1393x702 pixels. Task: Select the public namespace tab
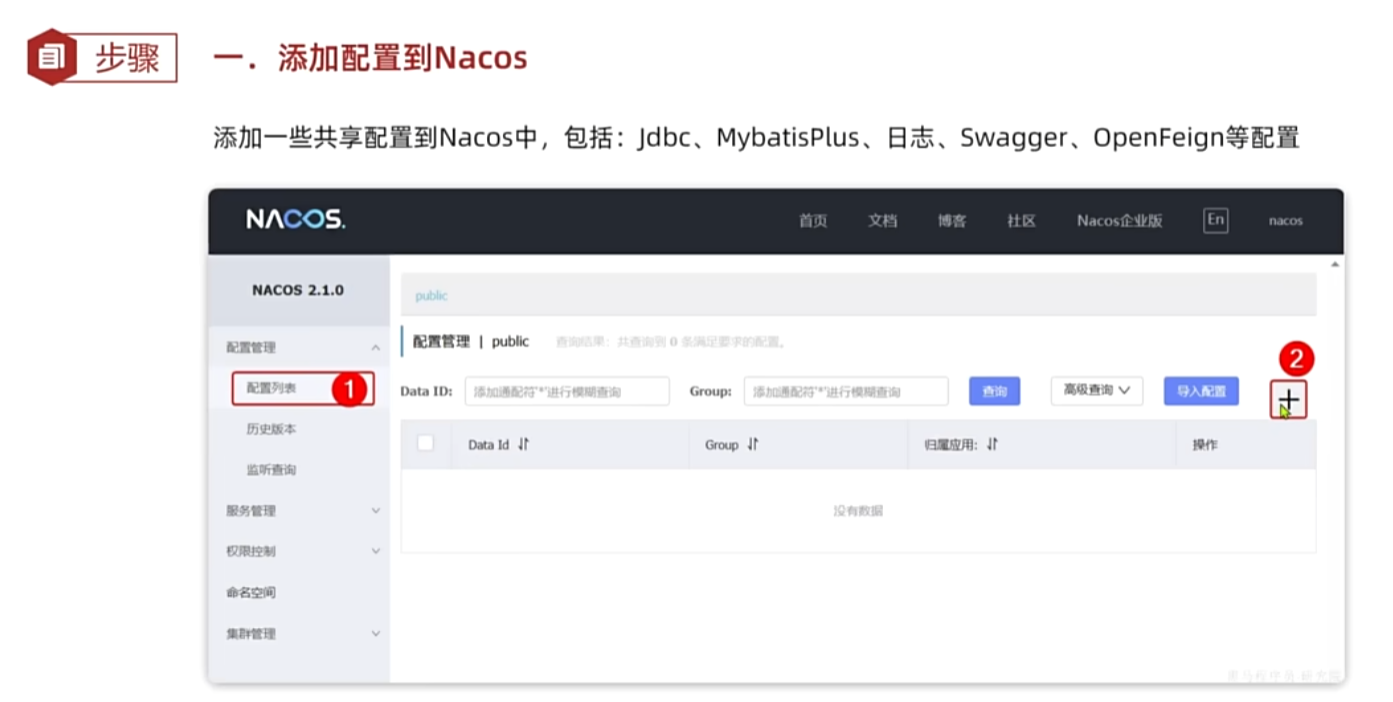pos(432,296)
